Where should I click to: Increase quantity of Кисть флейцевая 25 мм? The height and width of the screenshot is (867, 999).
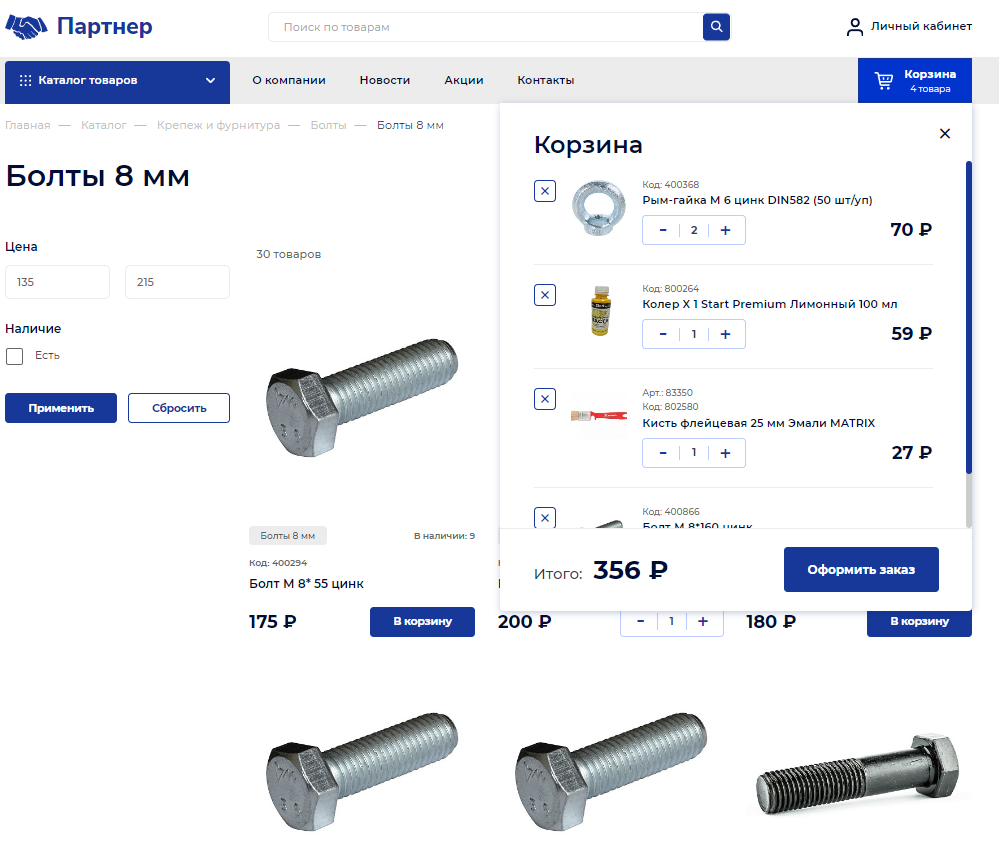(x=726, y=453)
